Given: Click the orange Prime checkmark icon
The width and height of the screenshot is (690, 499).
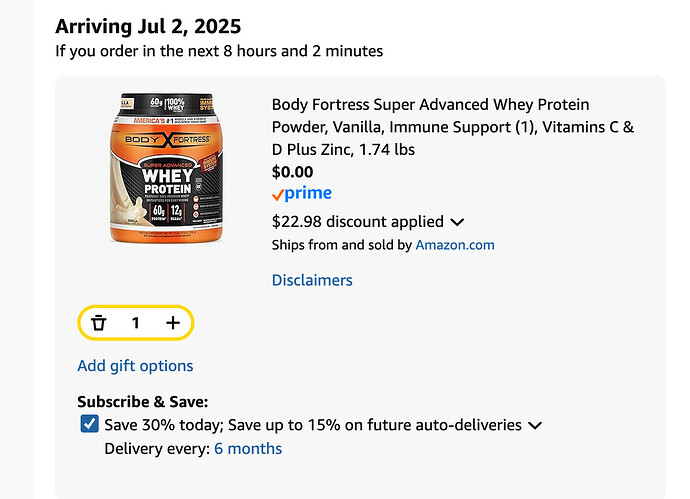Looking at the screenshot, I should tap(277, 194).
